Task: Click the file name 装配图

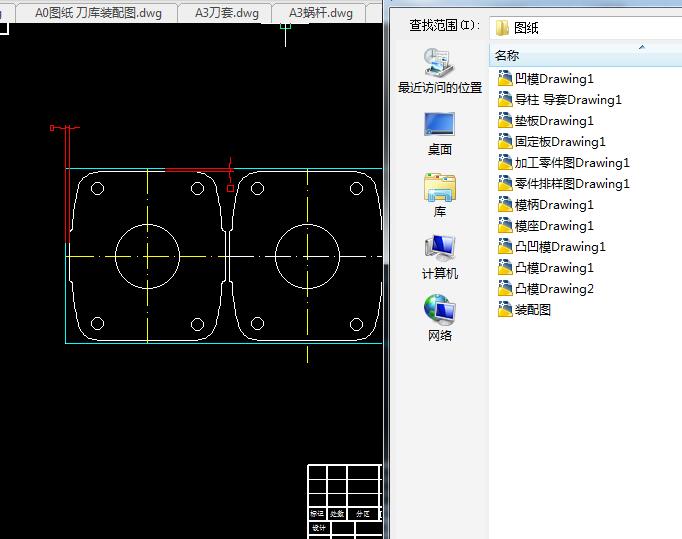Action: [533, 310]
